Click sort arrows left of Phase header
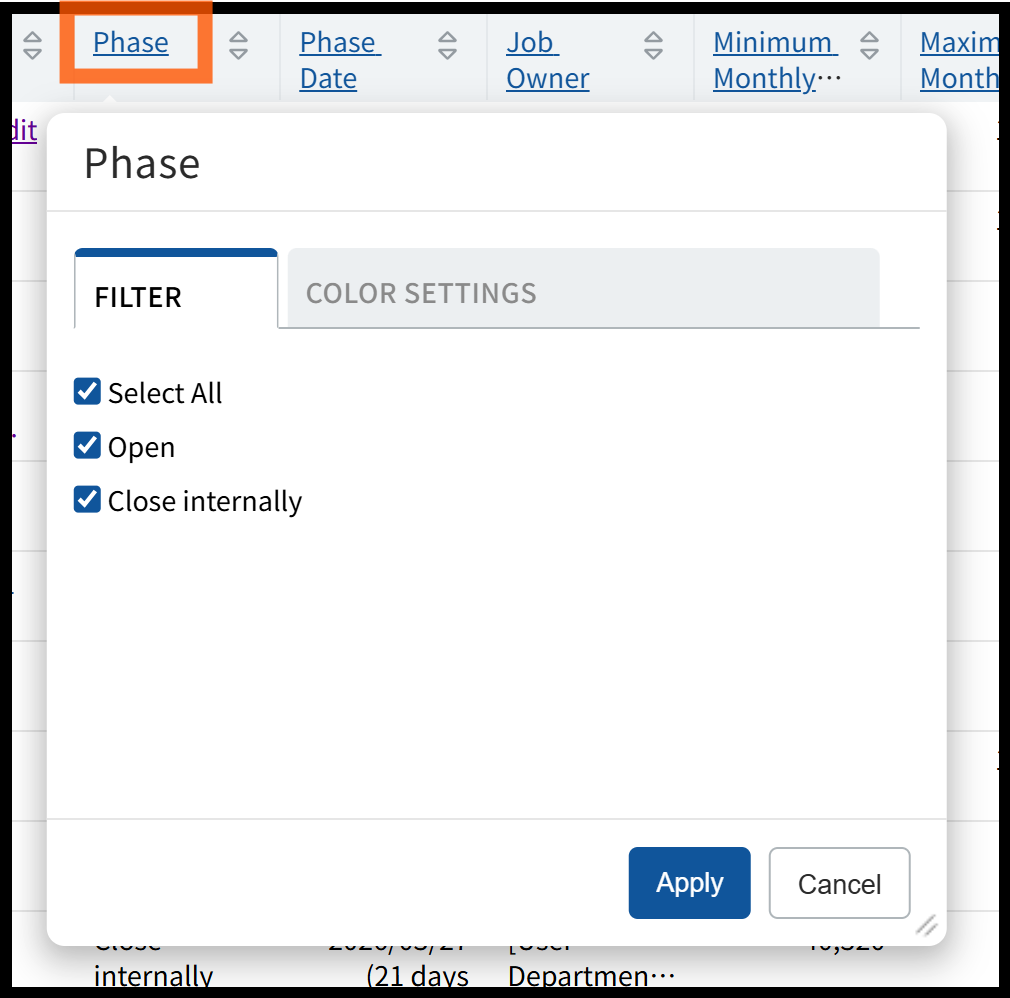The width and height of the screenshot is (1010, 998). click(33, 44)
